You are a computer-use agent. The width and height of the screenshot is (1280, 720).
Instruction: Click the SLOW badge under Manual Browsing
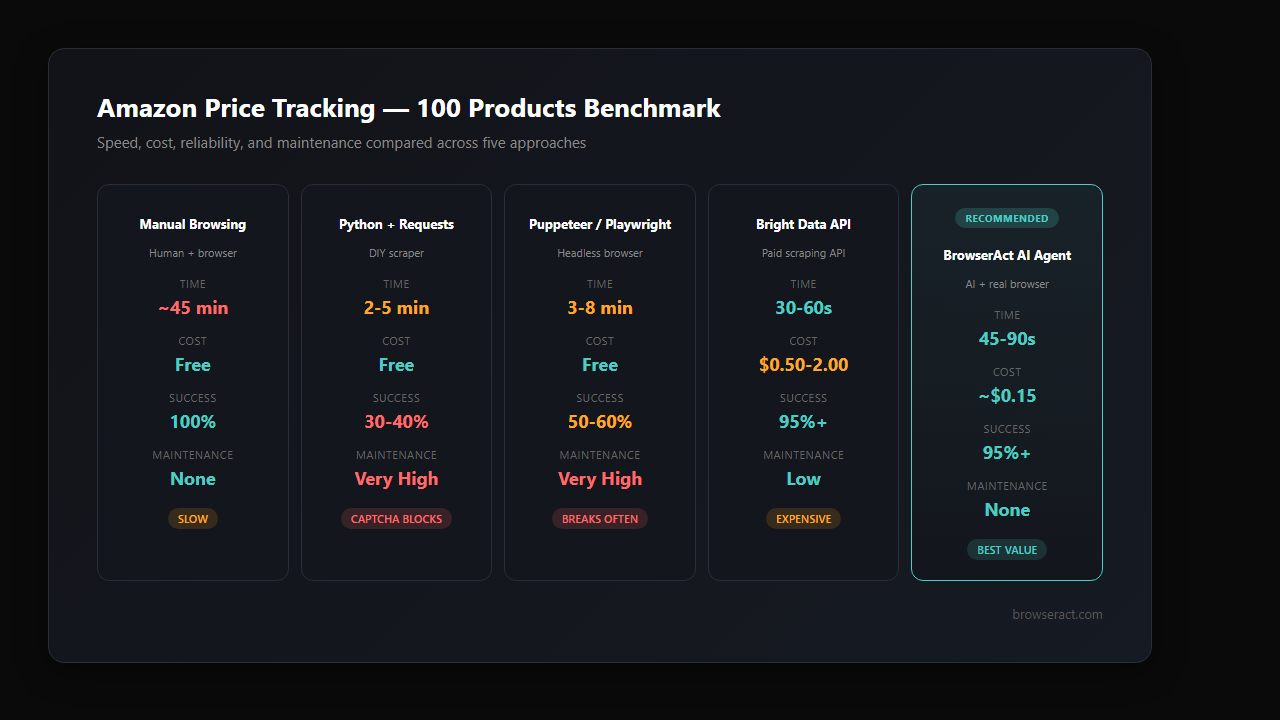tap(192, 518)
